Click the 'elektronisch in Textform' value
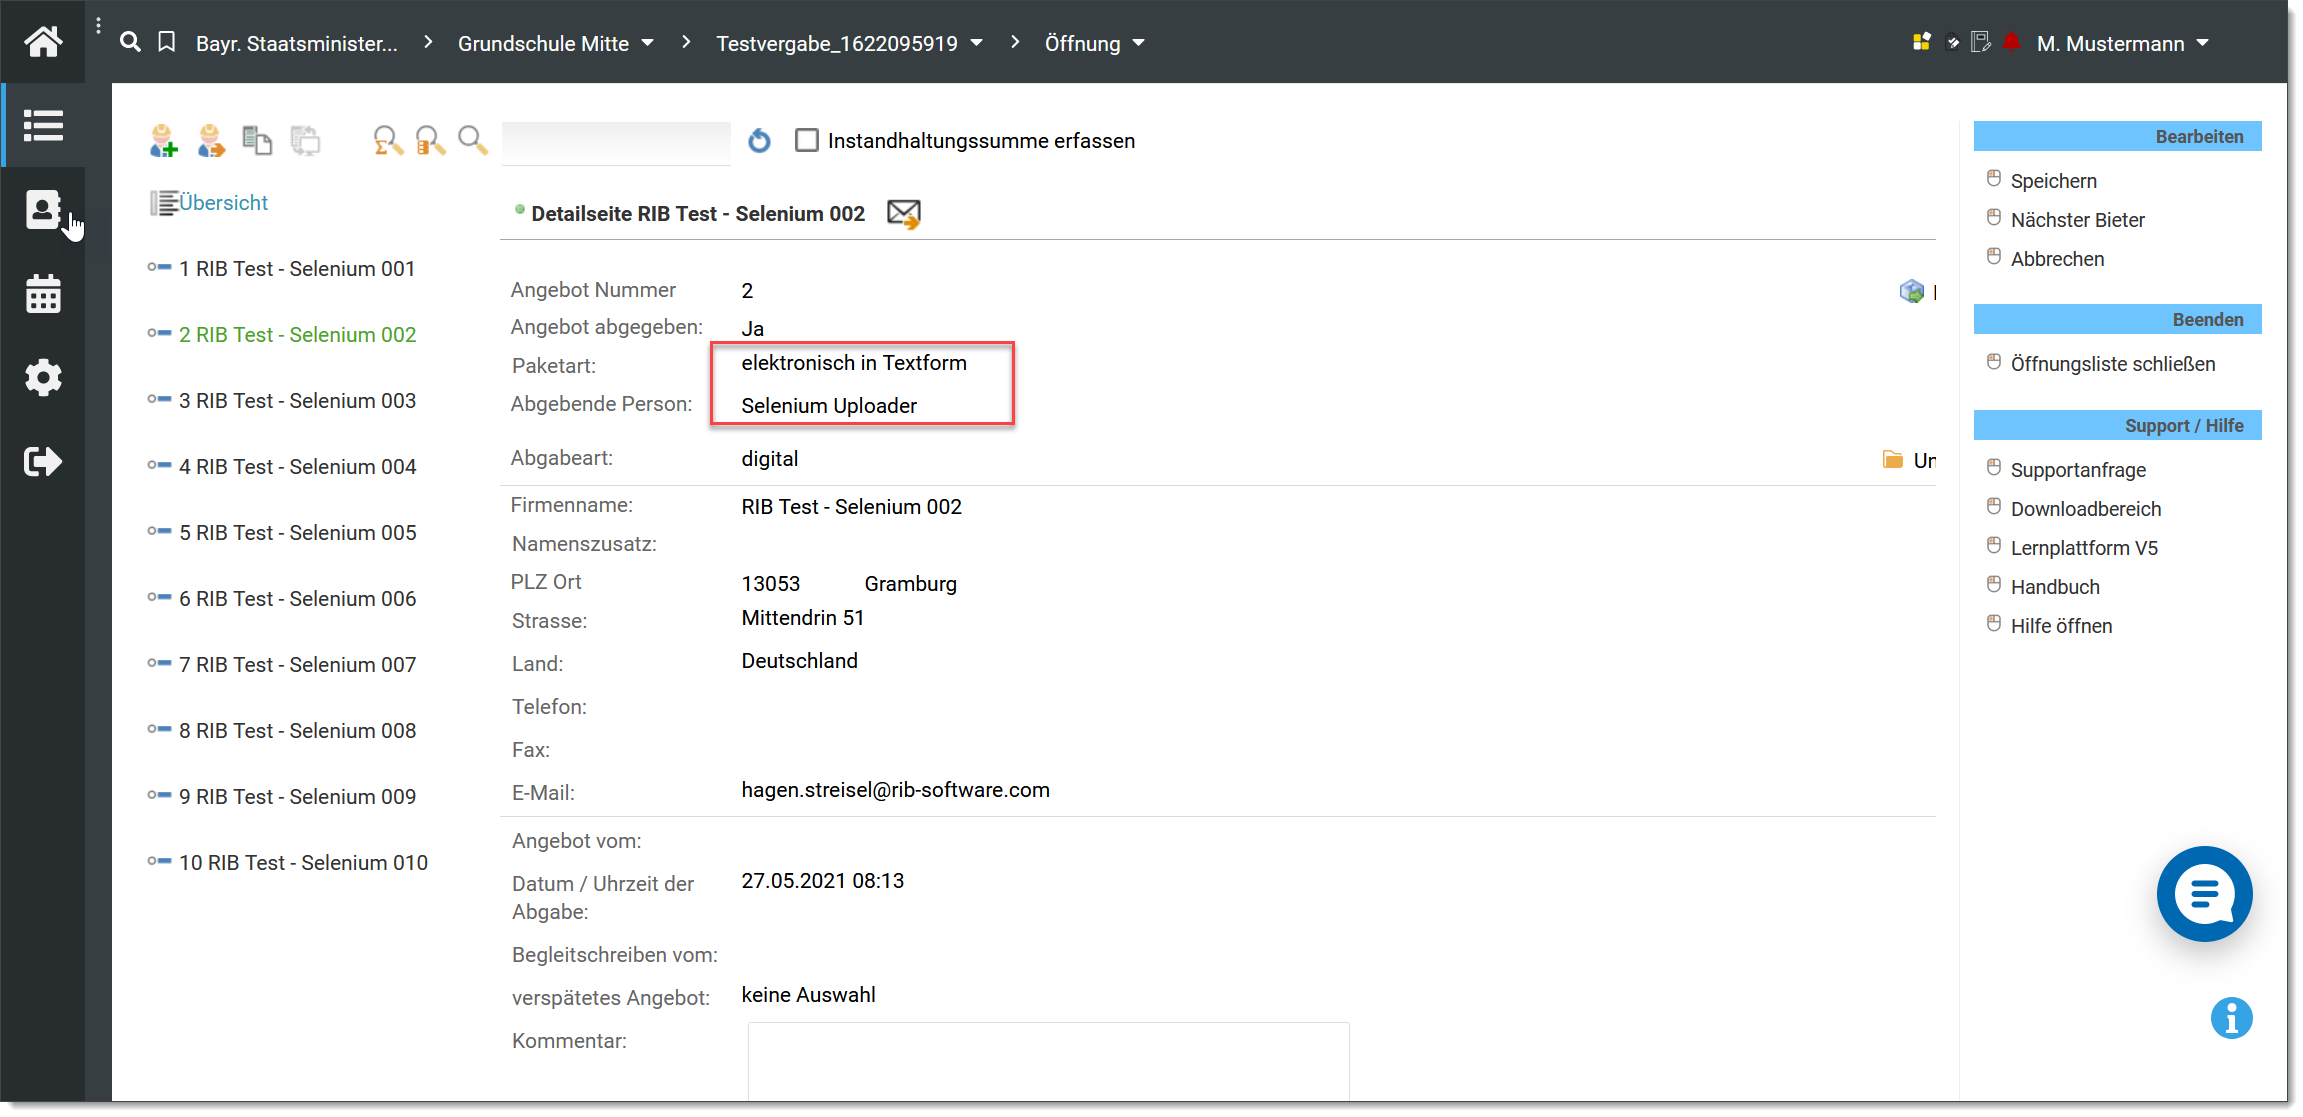This screenshot has width=2303, height=1117. 853,363
